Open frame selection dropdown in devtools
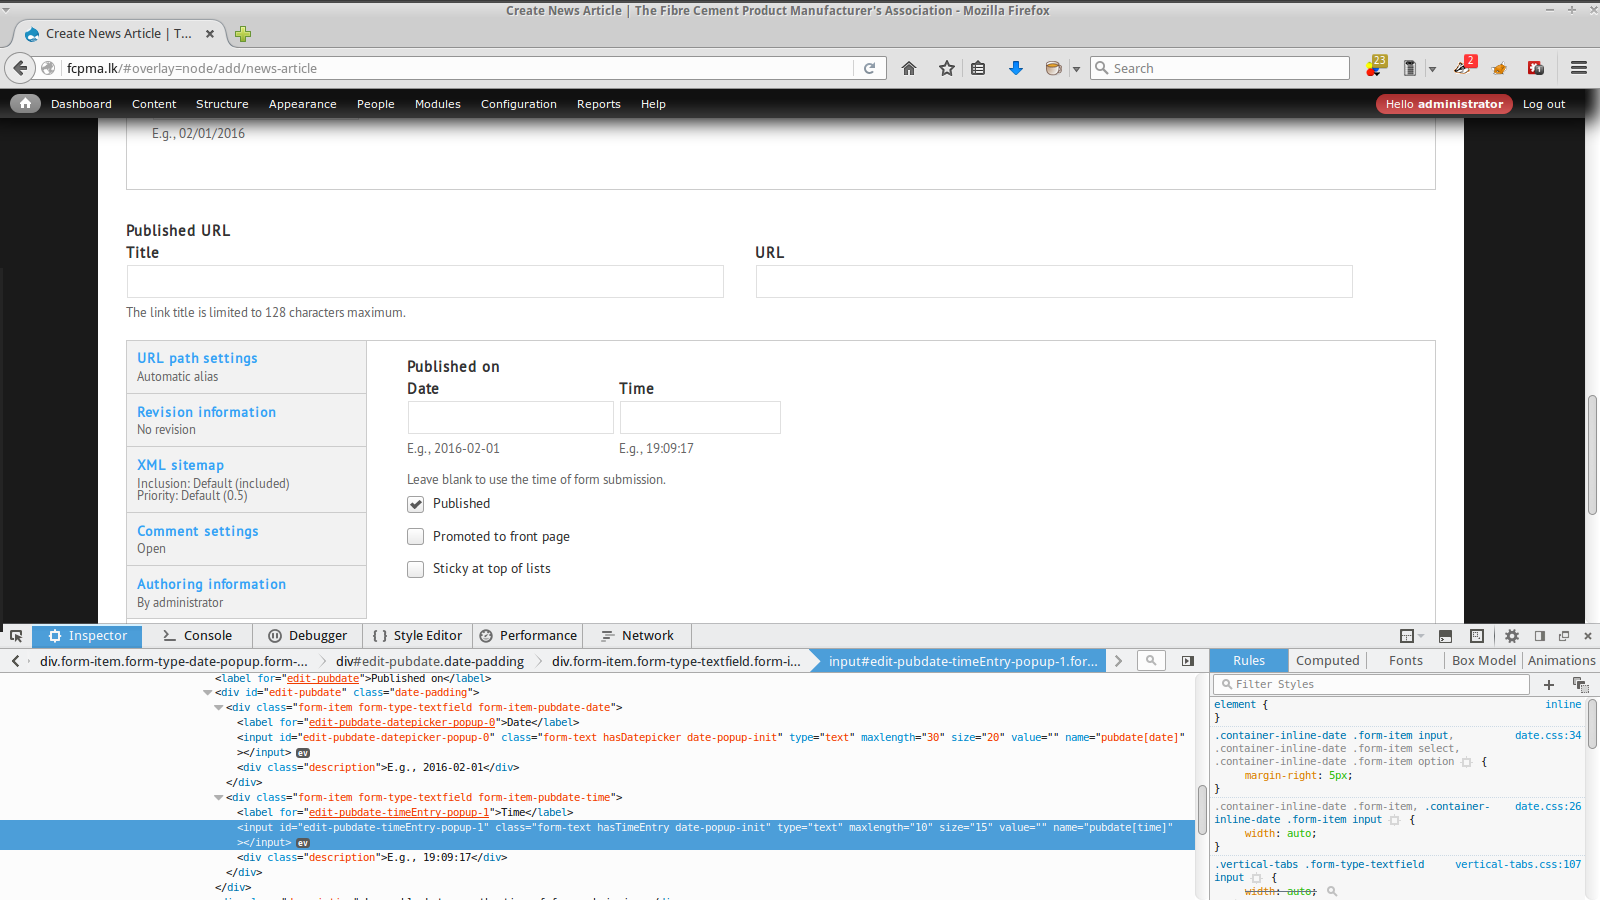The width and height of the screenshot is (1600, 900). 1411,636
